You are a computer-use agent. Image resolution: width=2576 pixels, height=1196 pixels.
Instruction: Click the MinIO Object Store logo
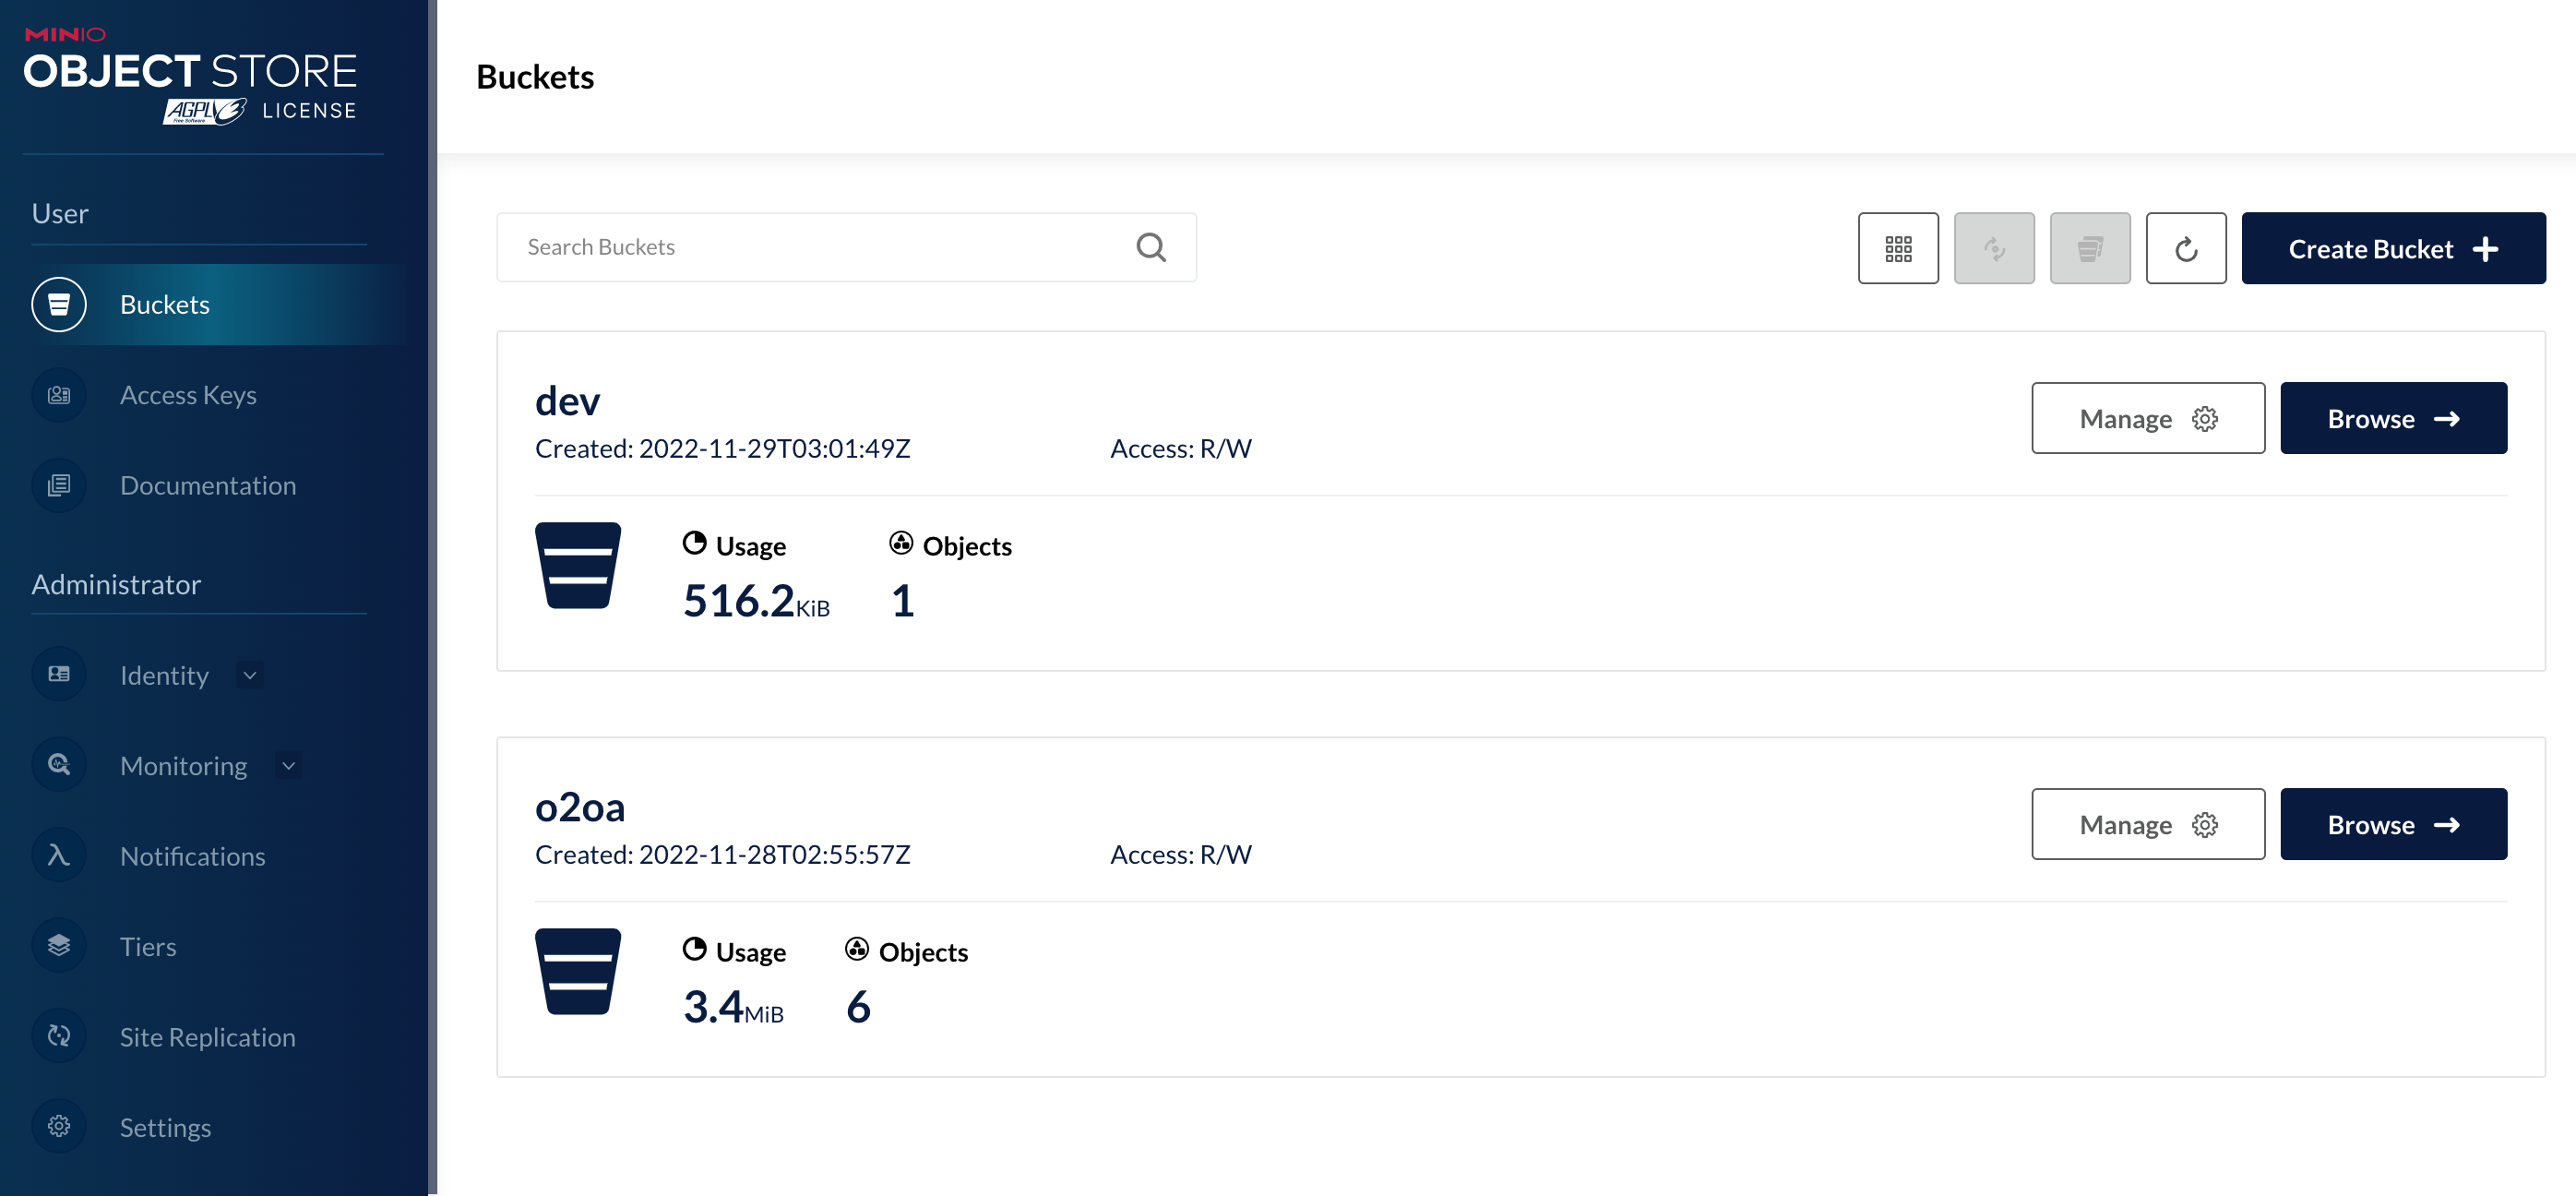[x=190, y=75]
